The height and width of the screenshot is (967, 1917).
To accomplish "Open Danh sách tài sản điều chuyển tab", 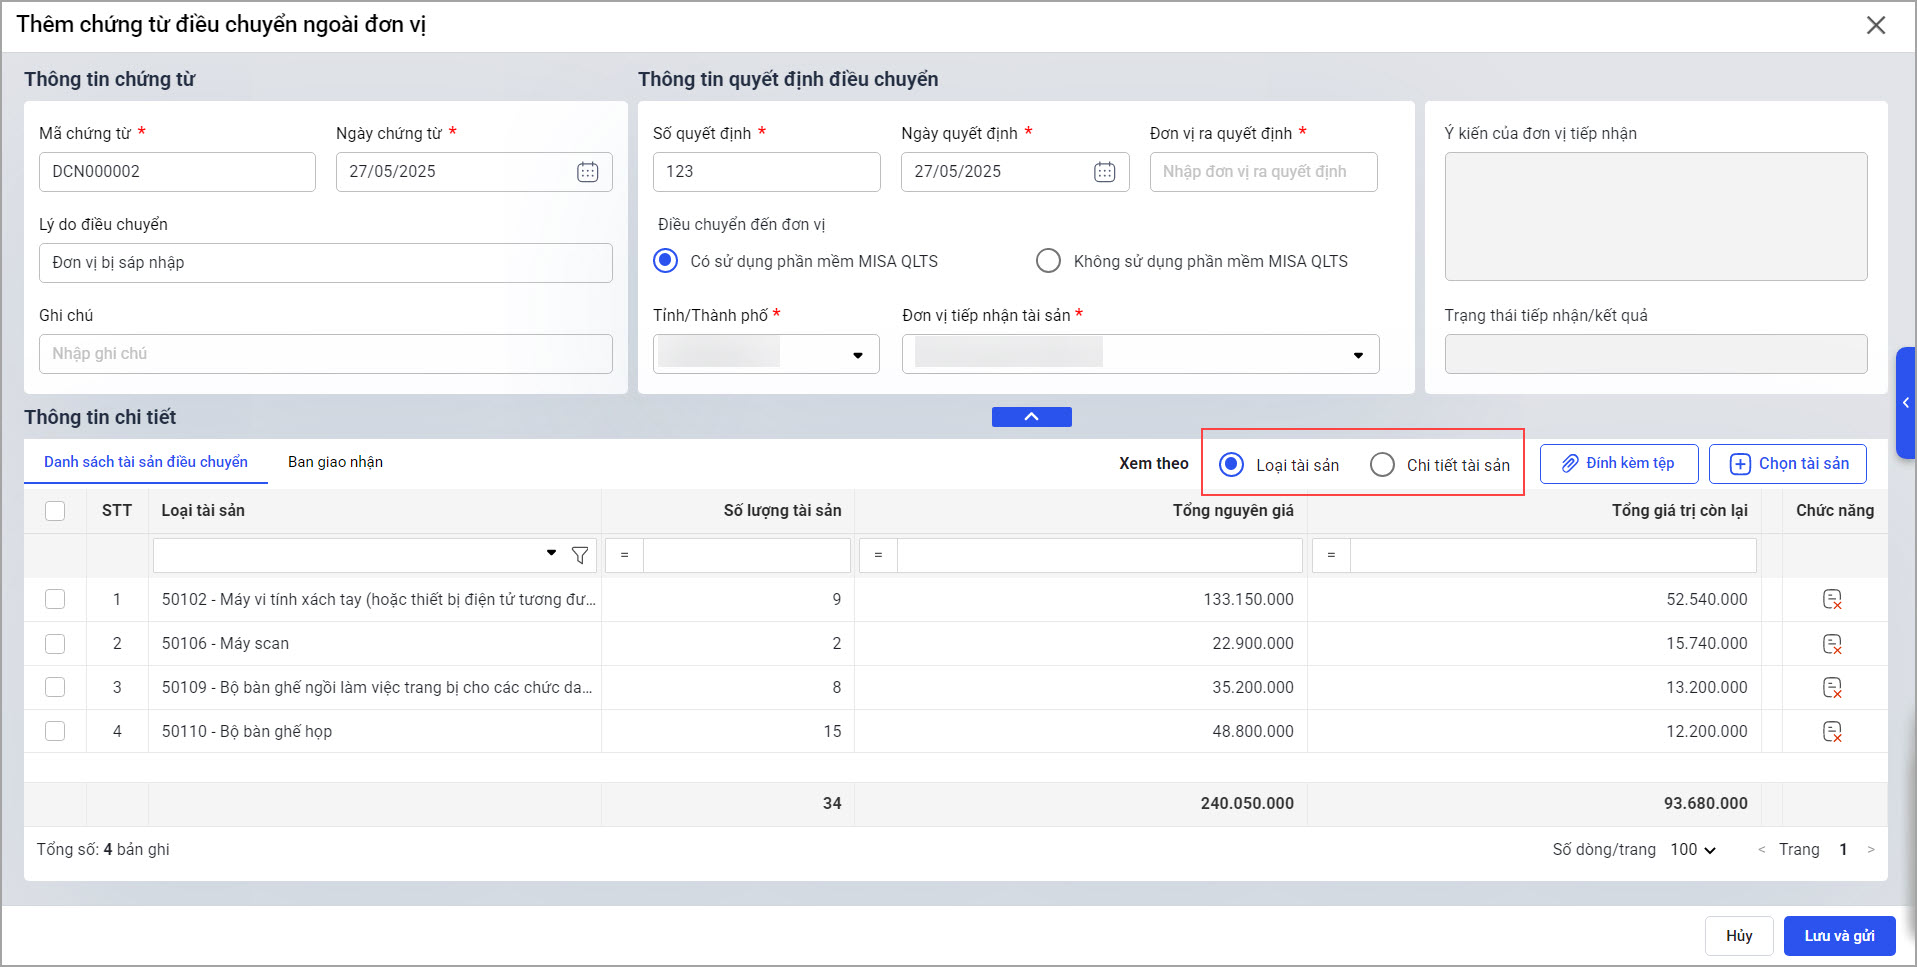I will 146,462.
